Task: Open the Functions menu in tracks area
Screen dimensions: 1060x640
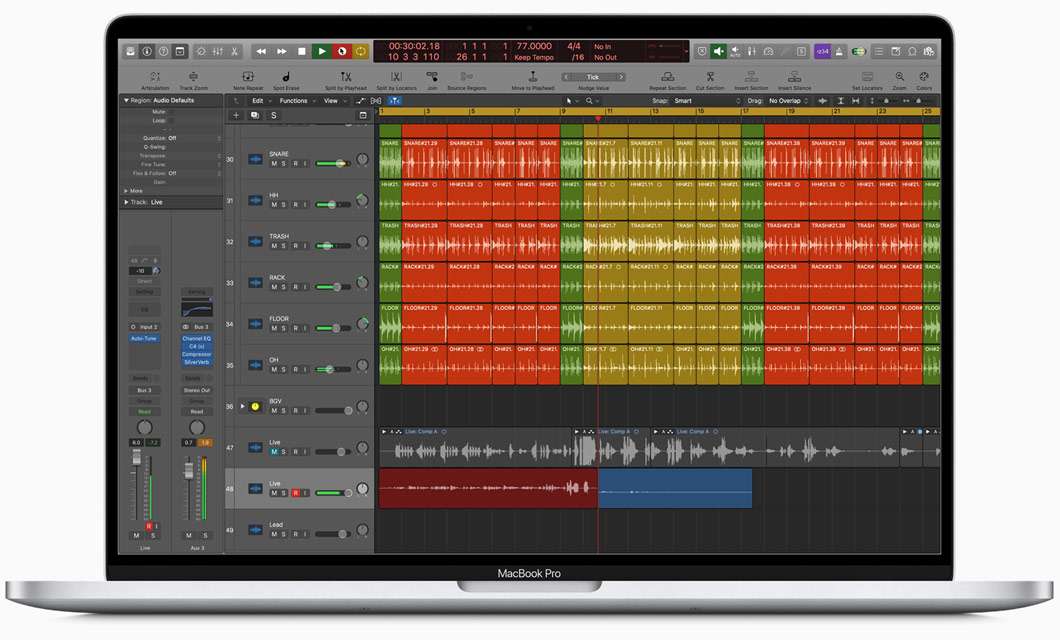Action: pyautogui.click(x=294, y=100)
